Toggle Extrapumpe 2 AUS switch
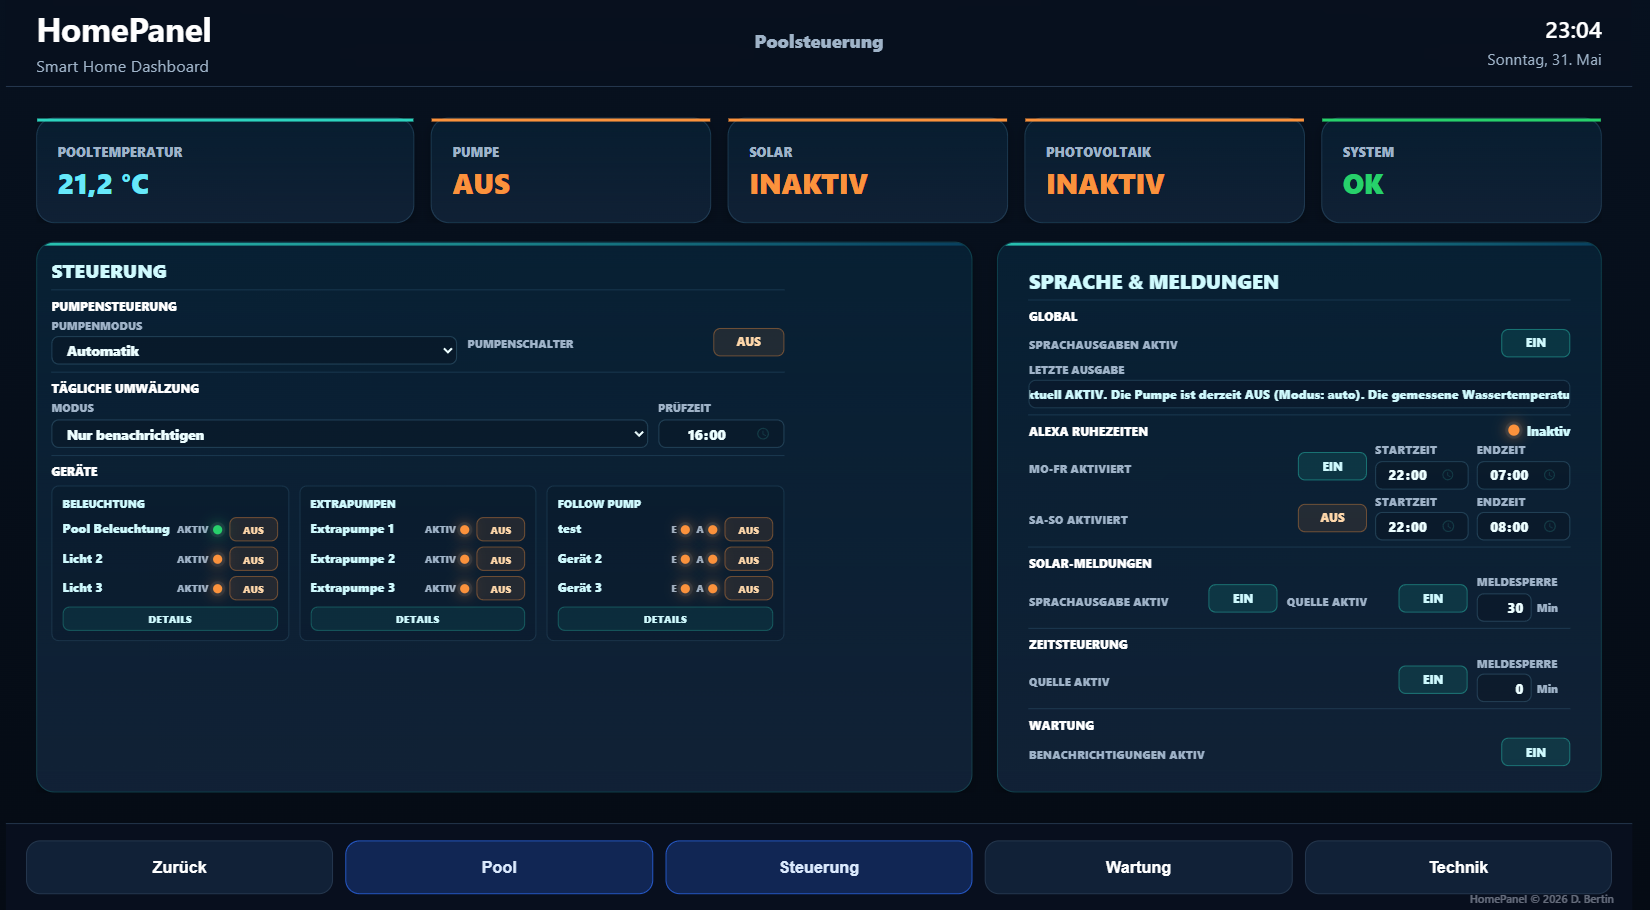 point(501,560)
